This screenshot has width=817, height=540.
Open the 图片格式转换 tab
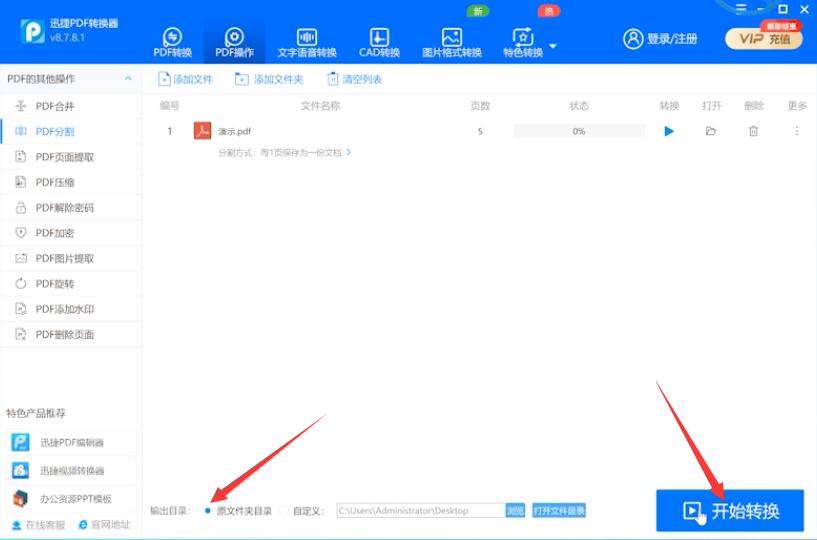(x=451, y=42)
